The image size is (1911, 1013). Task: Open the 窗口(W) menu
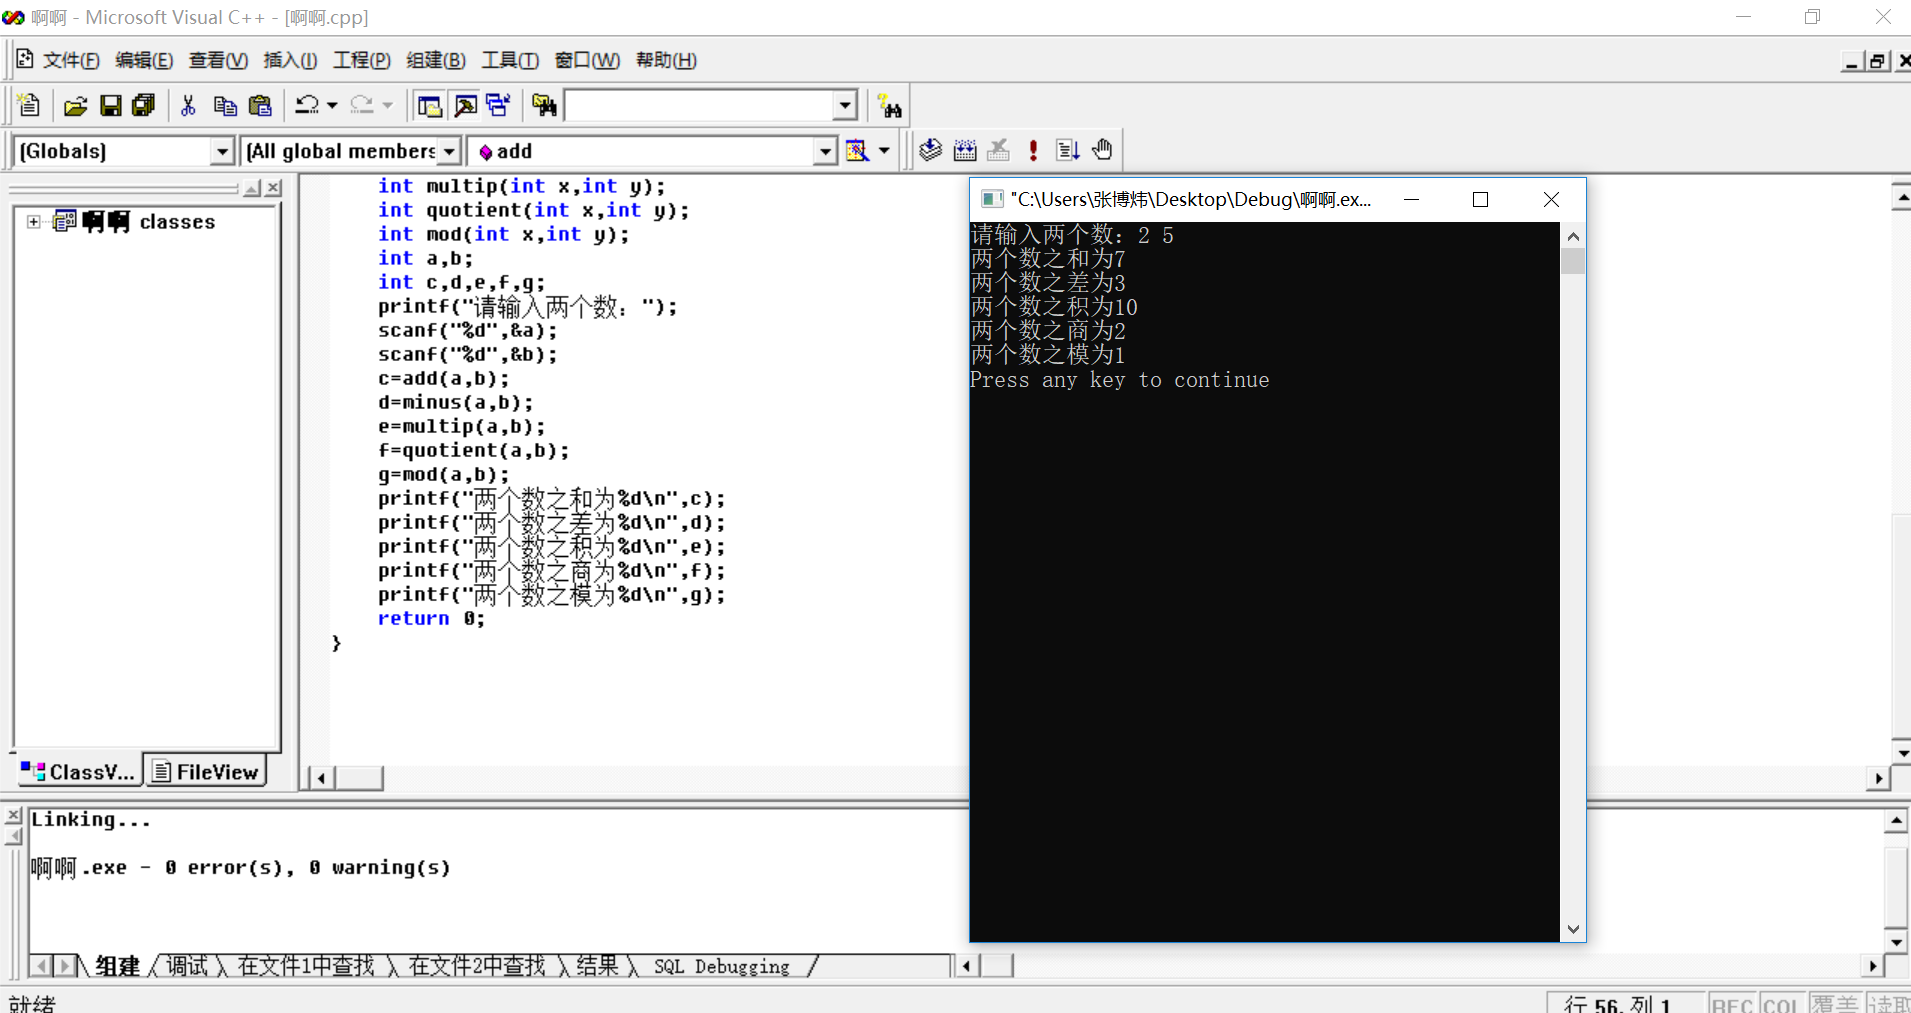[587, 61]
